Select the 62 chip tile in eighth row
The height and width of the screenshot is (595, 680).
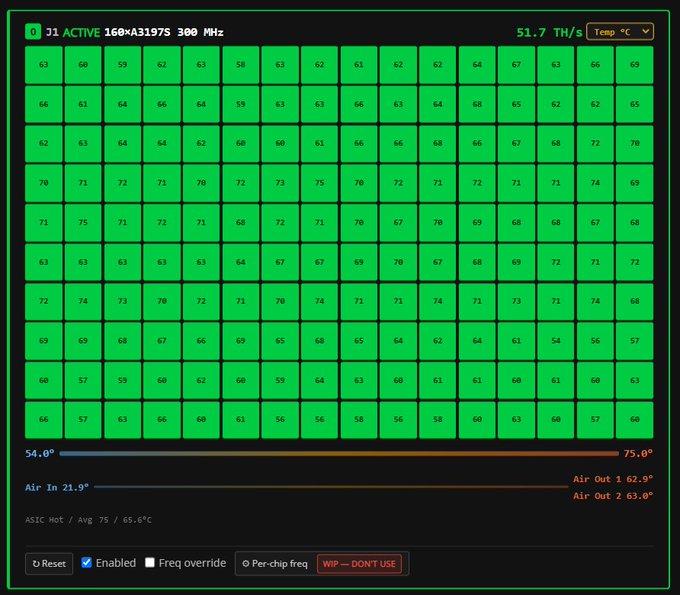[438, 340]
